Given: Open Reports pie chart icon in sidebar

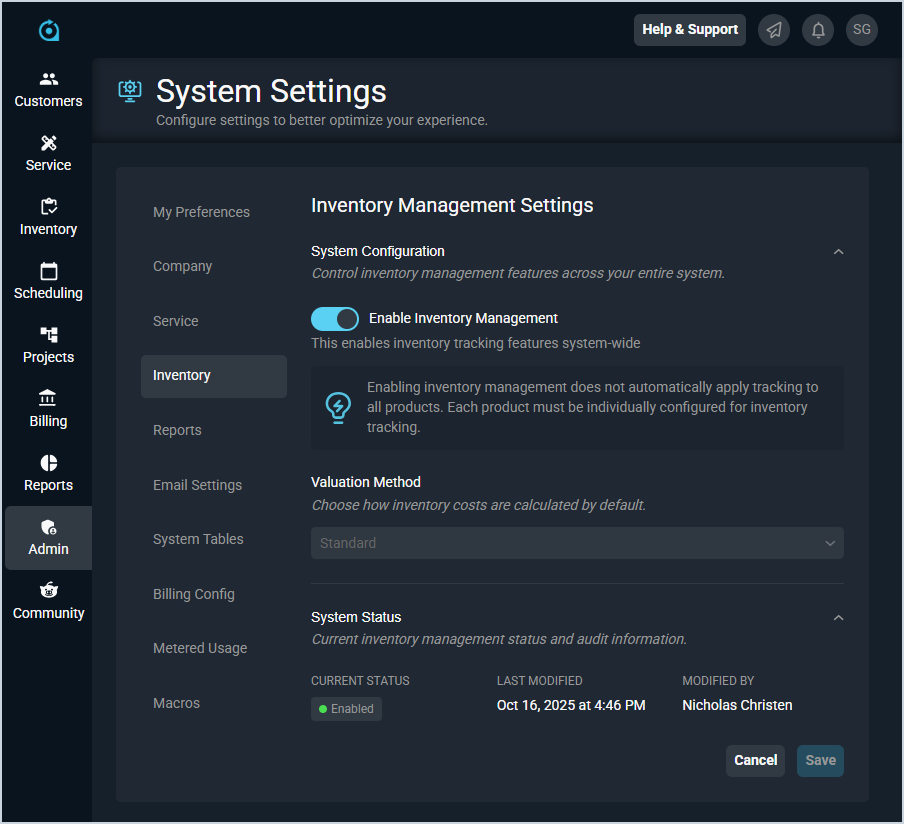Looking at the screenshot, I should coord(48,463).
